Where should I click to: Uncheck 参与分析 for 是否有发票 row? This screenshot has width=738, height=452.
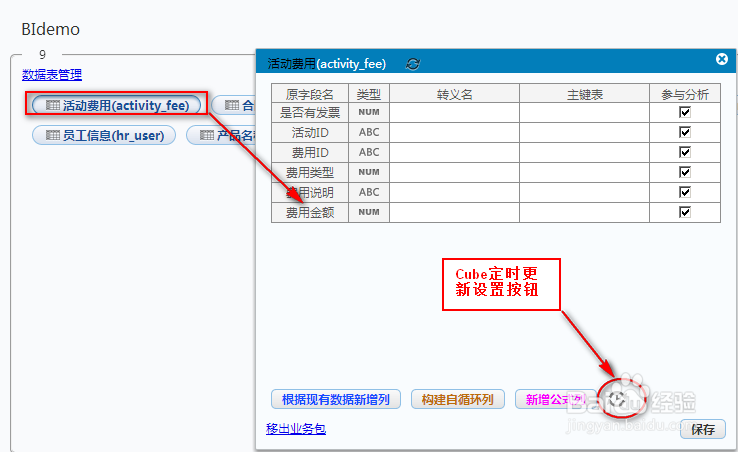pos(685,112)
